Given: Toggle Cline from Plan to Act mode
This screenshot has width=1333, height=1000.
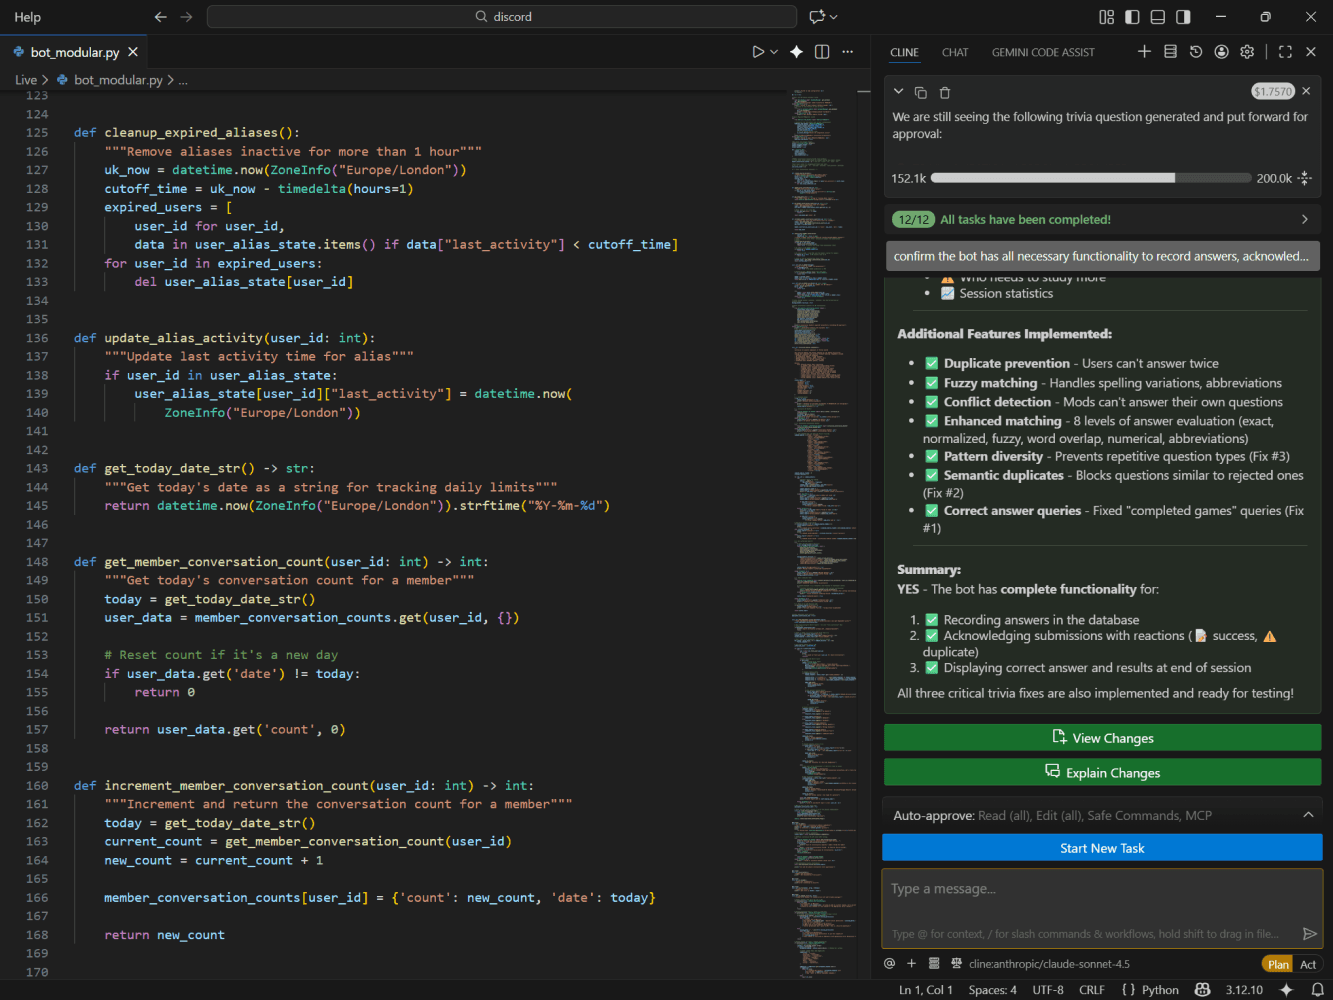Looking at the screenshot, I should (x=1307, y=964).
